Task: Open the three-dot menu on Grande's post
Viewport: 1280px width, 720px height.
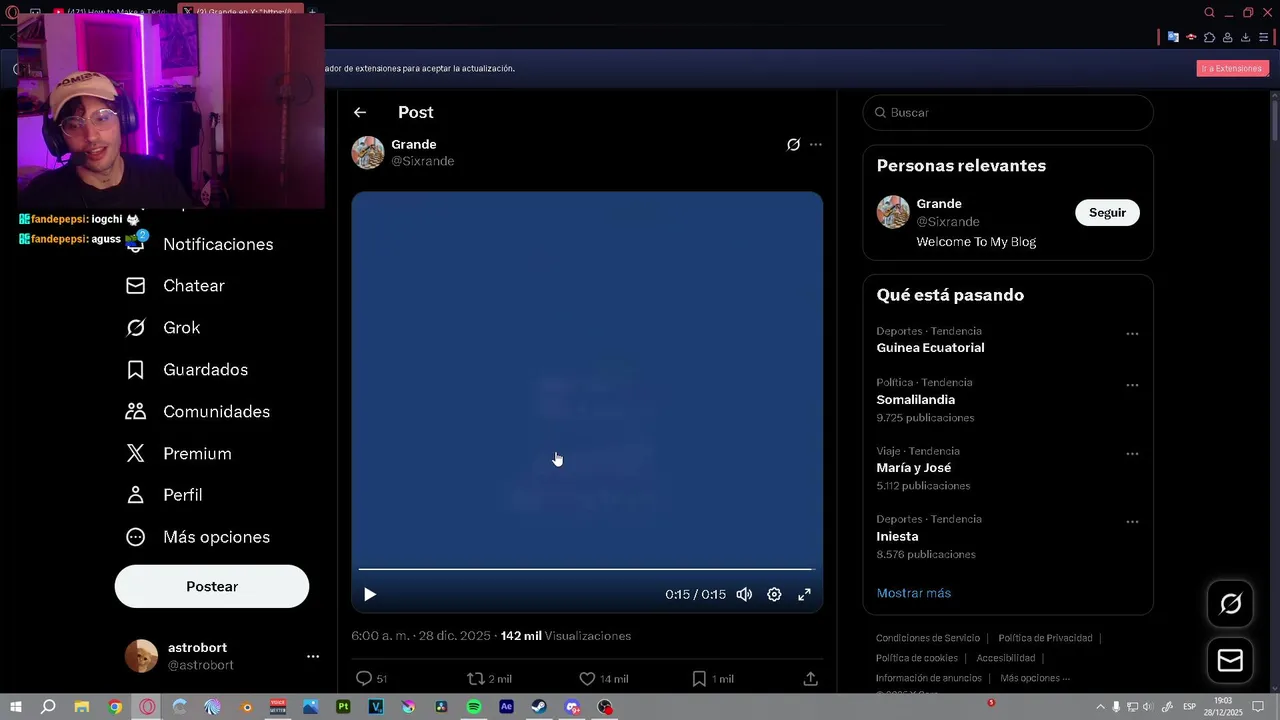Action: pyautogui.click(x=816, y=145)
